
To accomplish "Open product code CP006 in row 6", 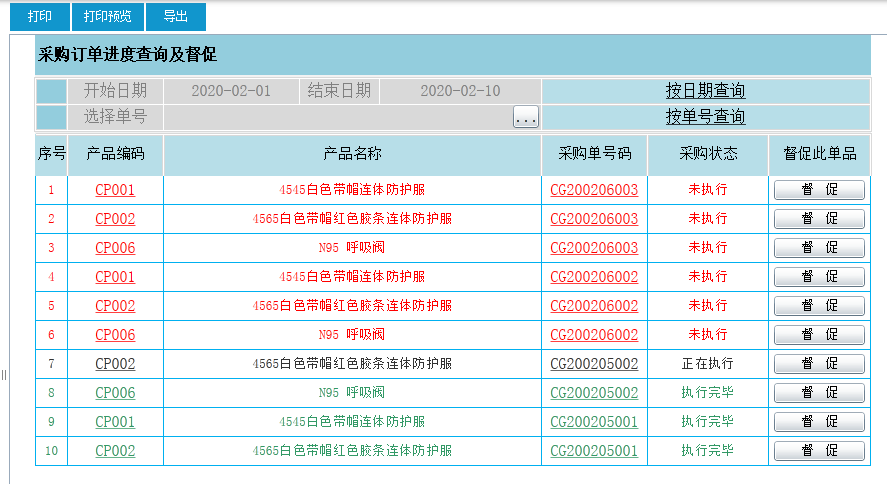I will (115, 335).
